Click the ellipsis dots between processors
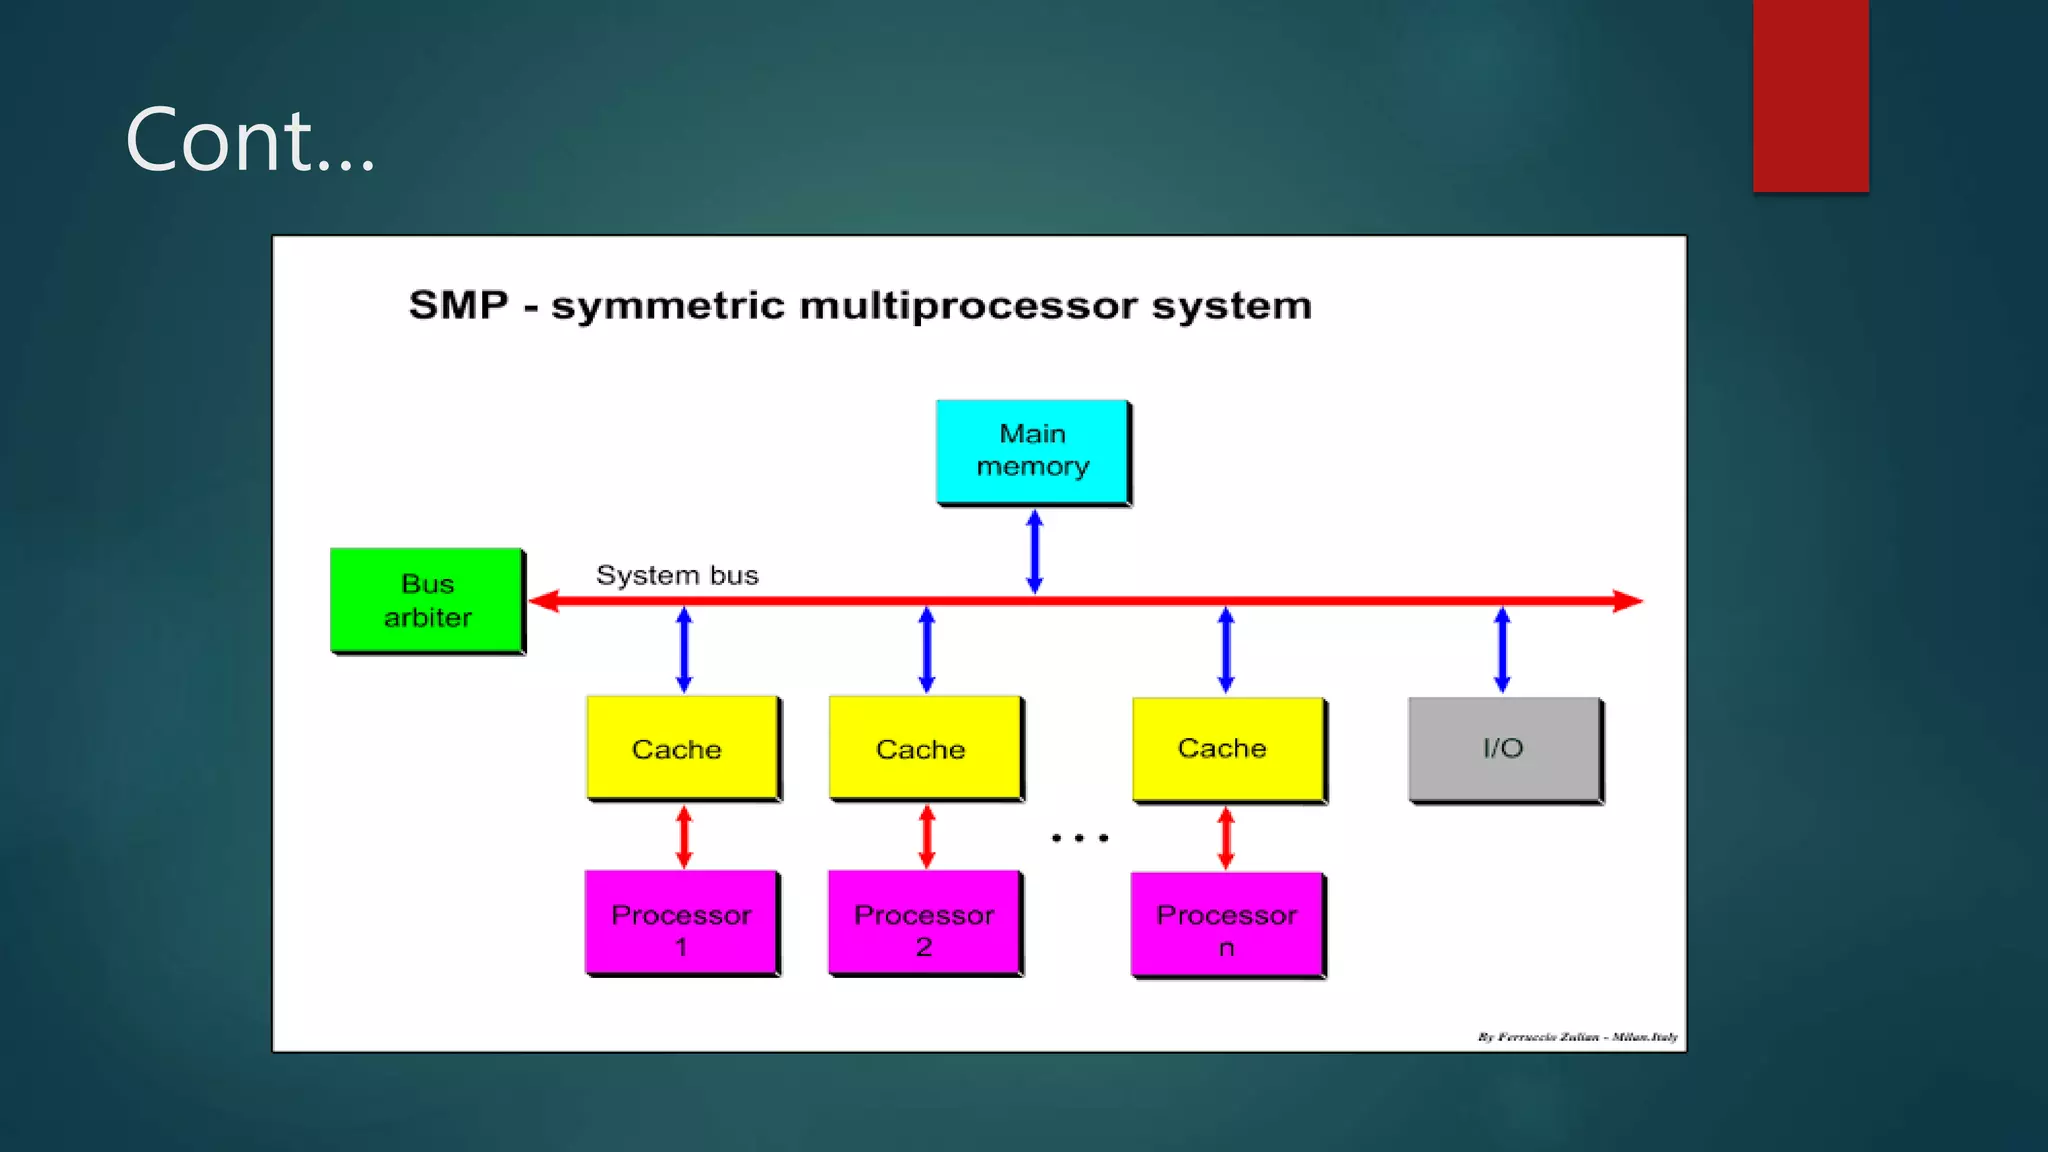The image size is (2048, 1152). [x=1080, y=838]
